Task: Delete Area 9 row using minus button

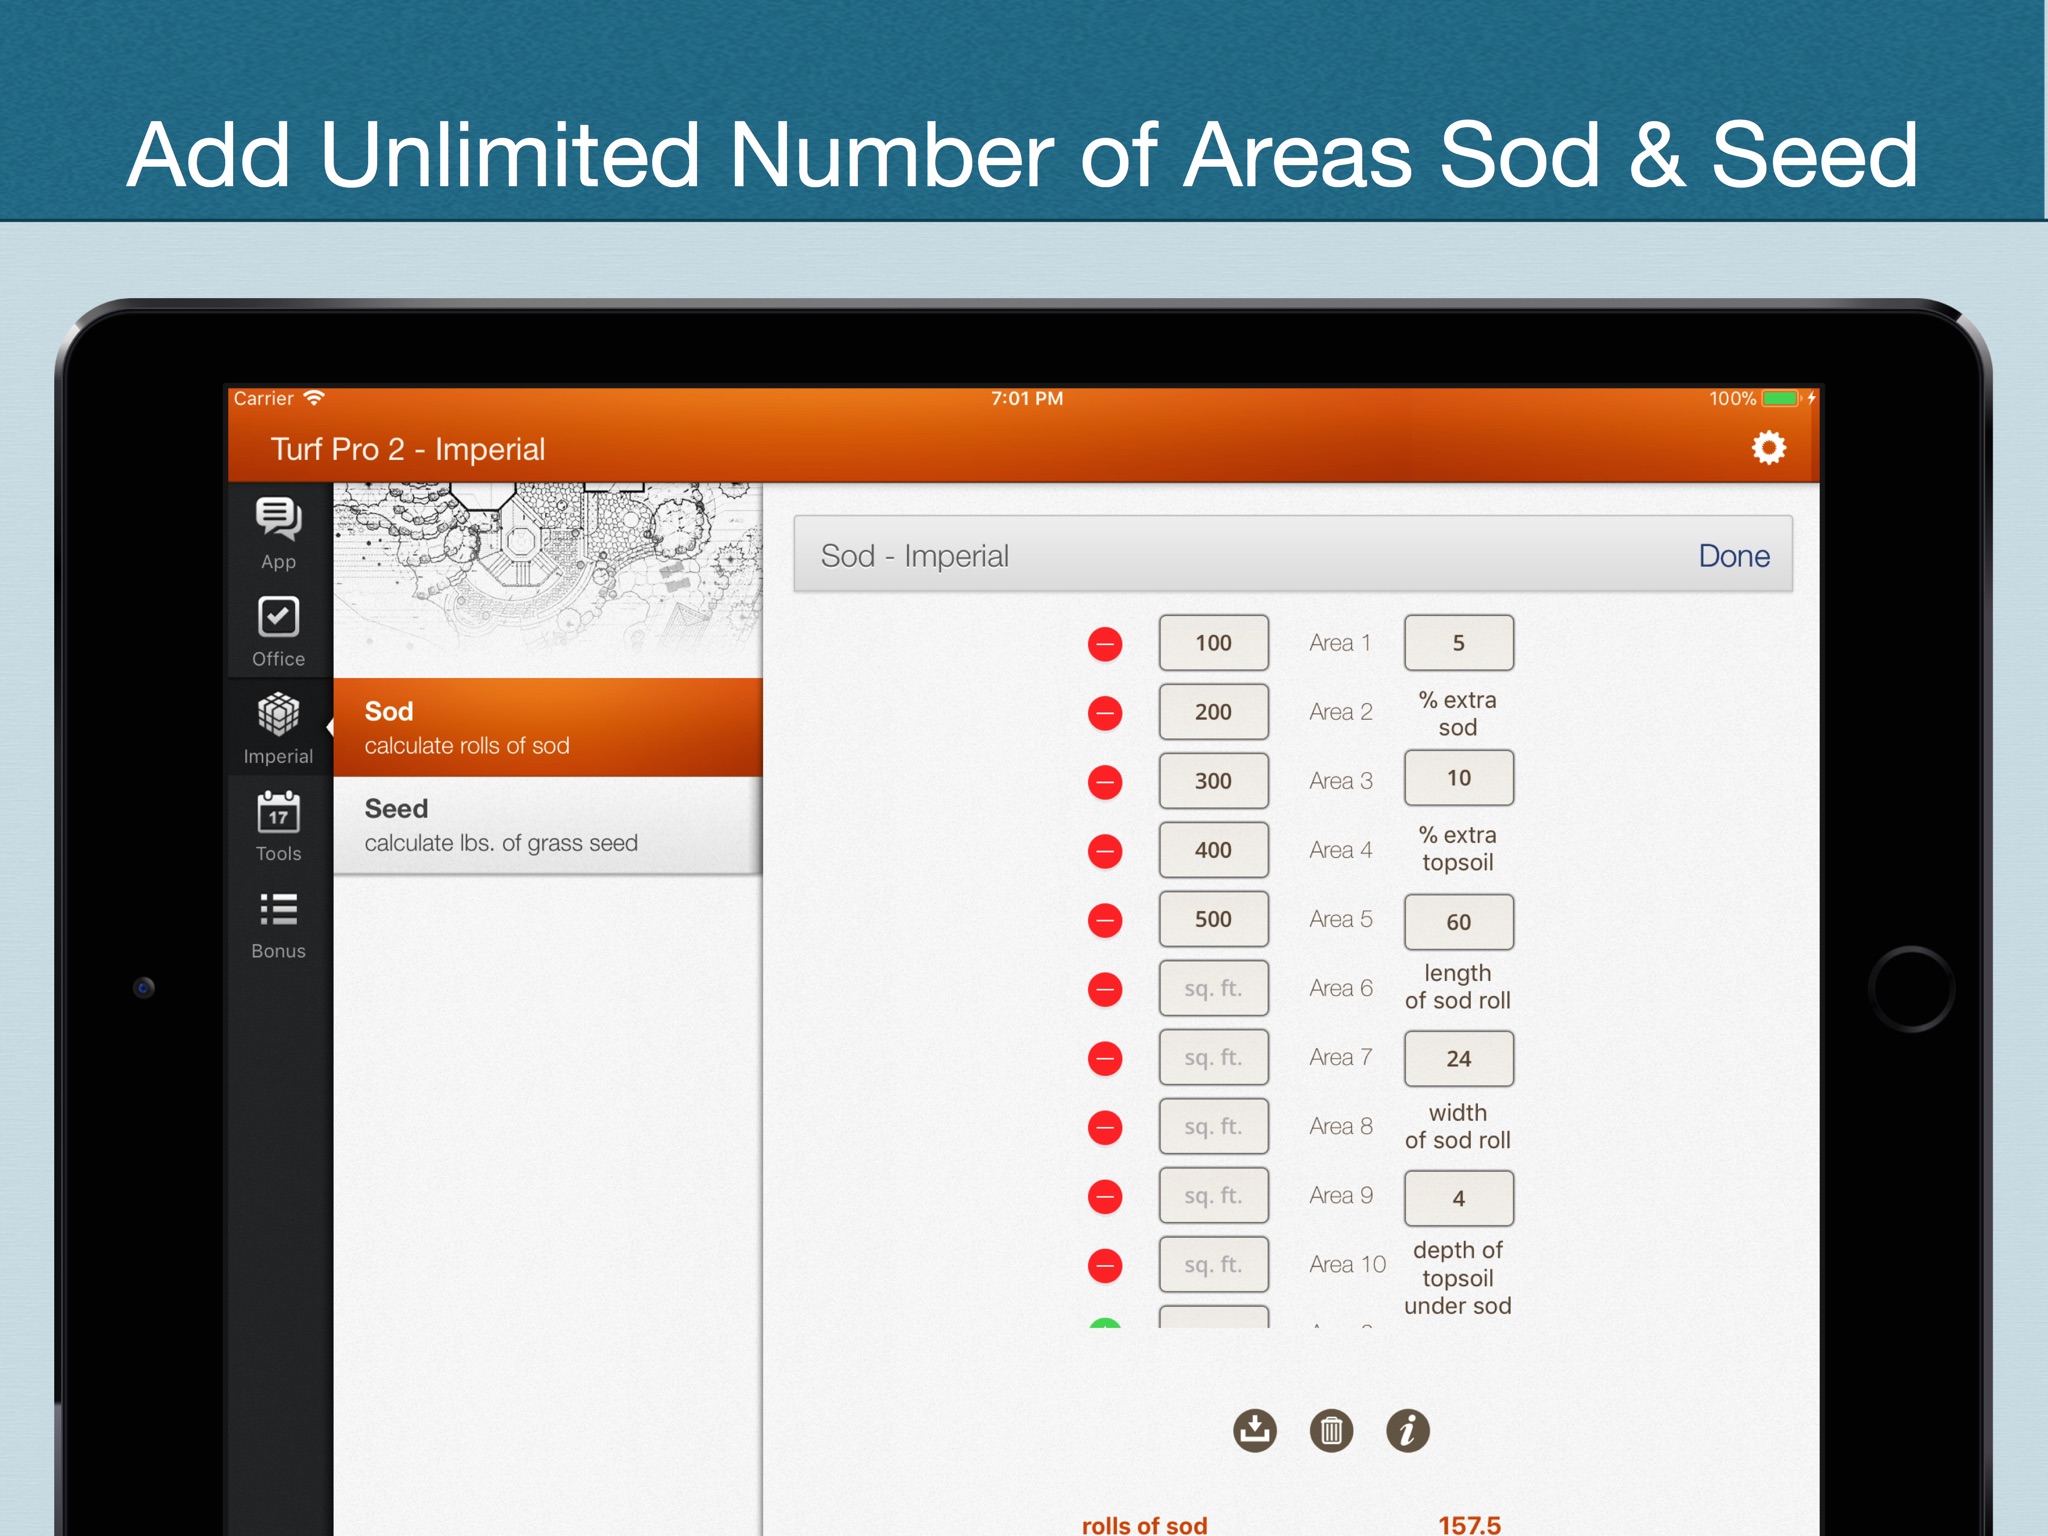Action: [1105, 1196]
